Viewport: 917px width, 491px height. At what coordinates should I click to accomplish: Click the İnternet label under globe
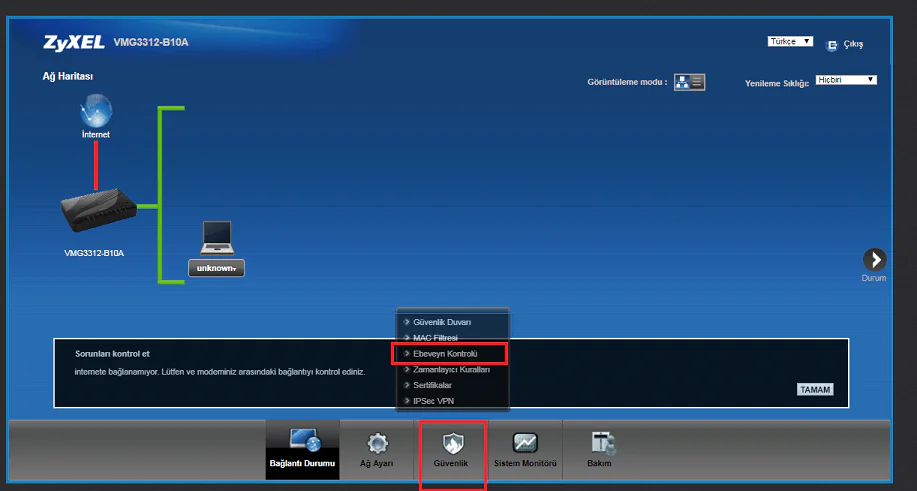coord(96,134)
